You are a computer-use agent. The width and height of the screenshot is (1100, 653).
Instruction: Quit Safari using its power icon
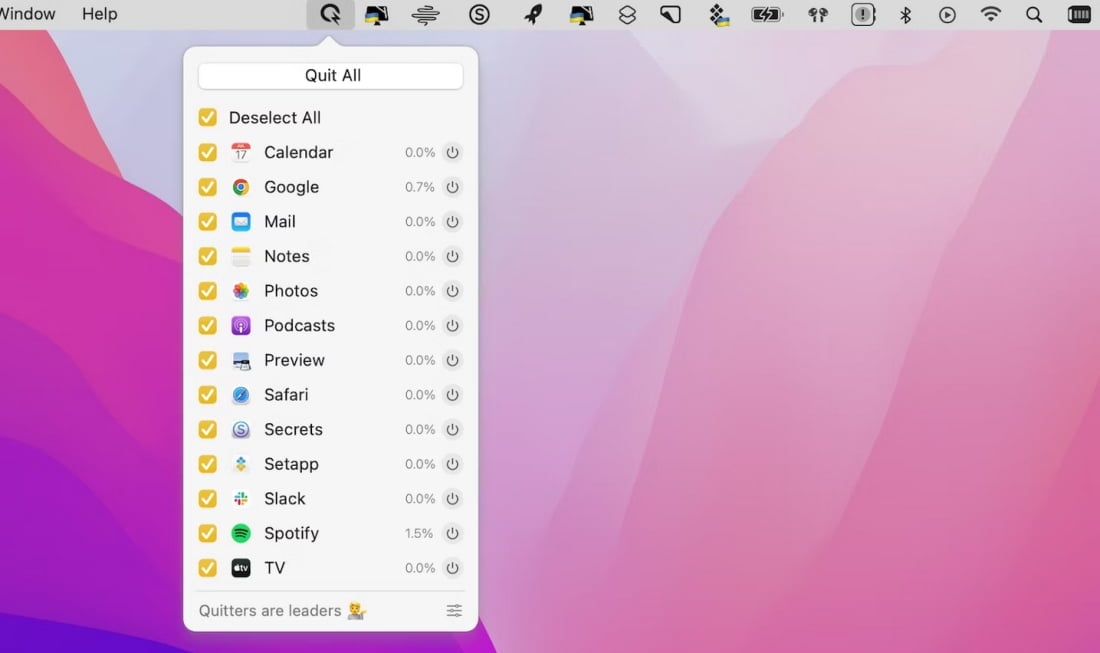[x=452, y=395]
